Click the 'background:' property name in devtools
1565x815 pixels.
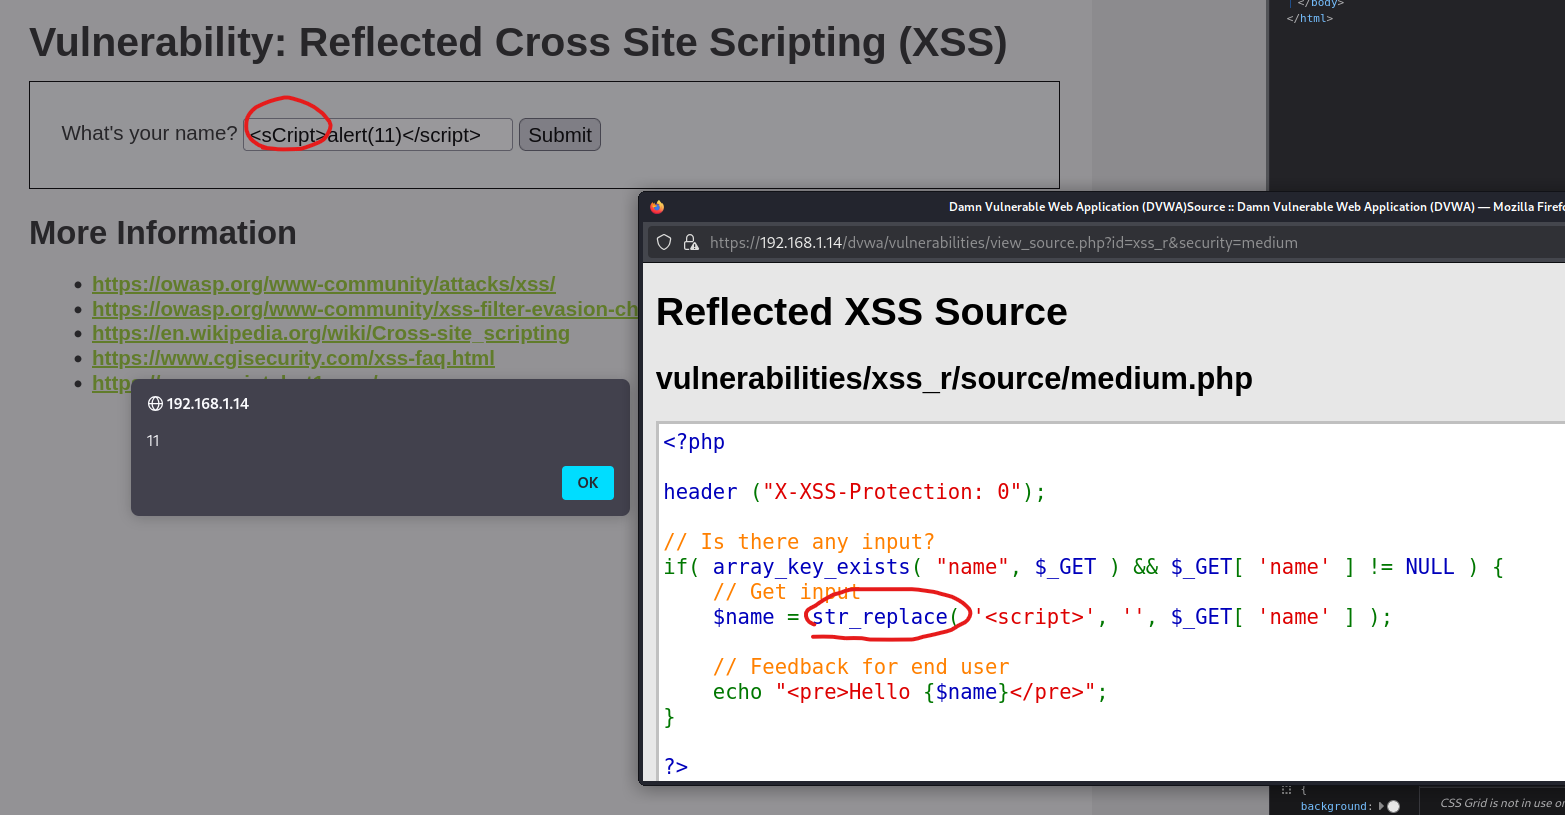pos(1337,806)
